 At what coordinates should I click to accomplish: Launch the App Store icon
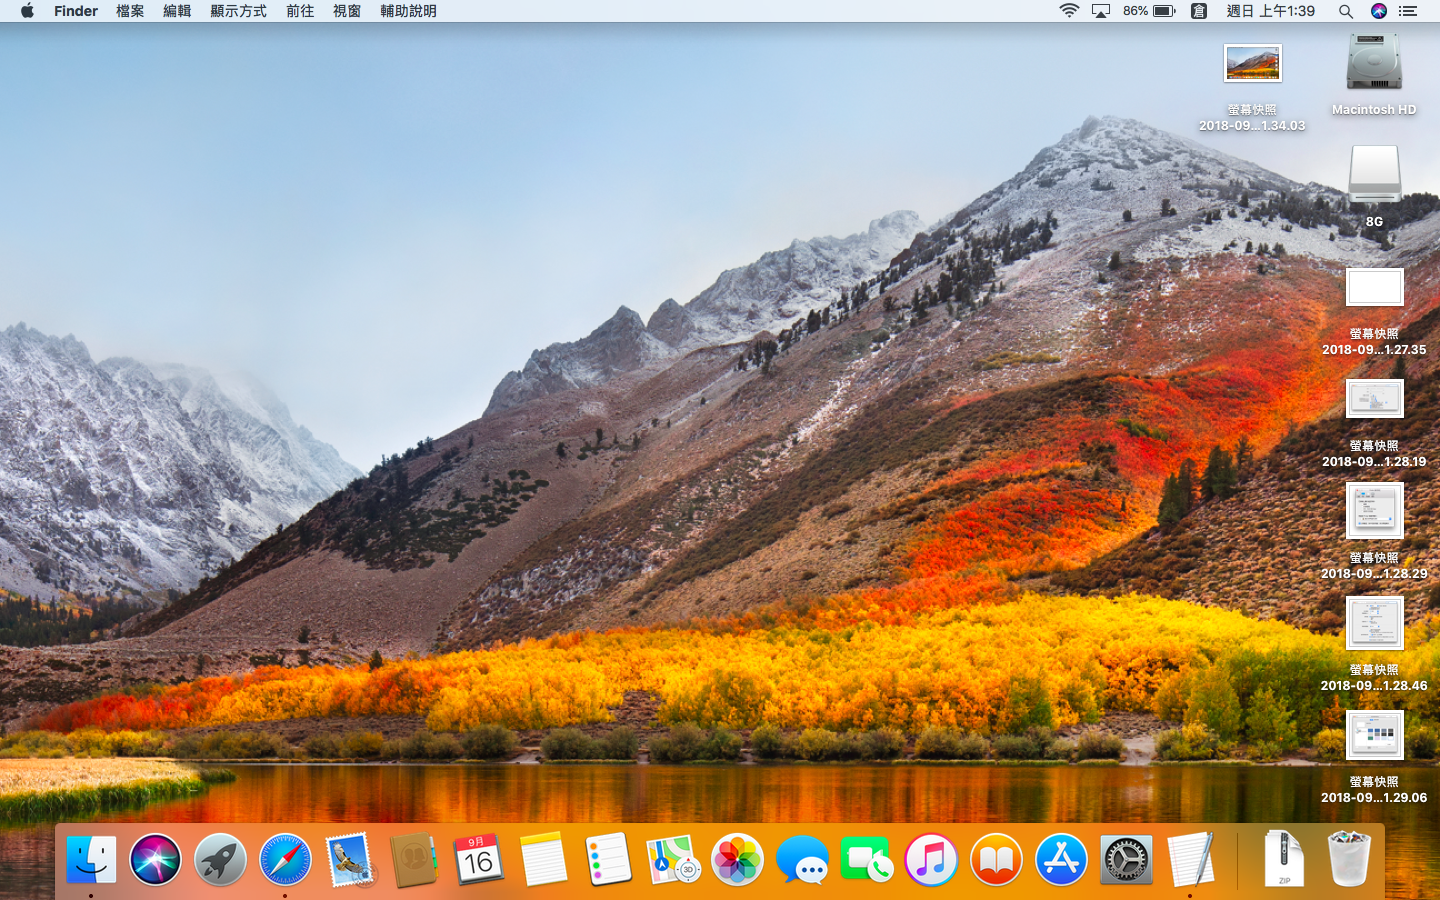(1061, 859)
